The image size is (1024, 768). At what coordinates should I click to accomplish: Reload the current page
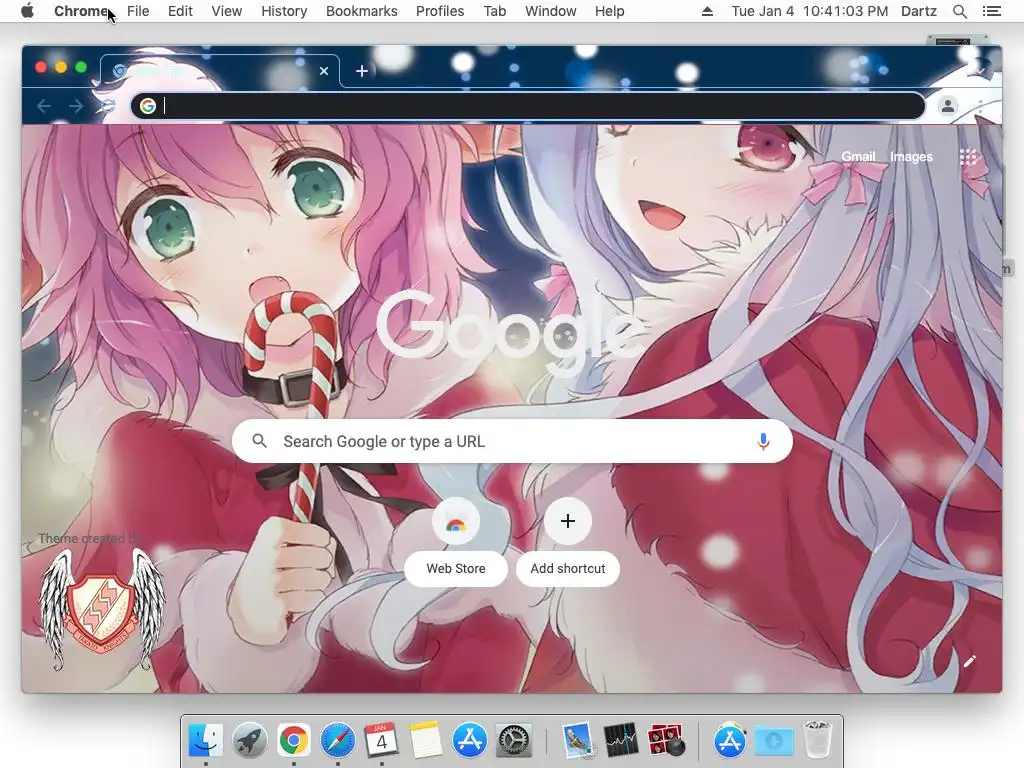(108, 106)
